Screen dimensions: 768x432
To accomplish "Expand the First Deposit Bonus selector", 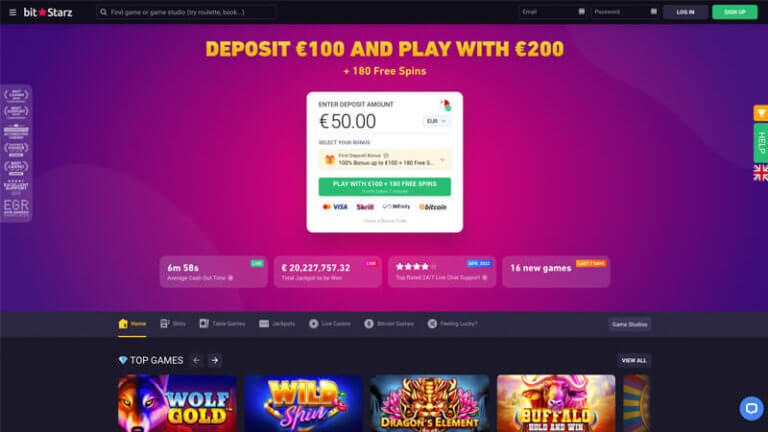I will tap(384, 159).
